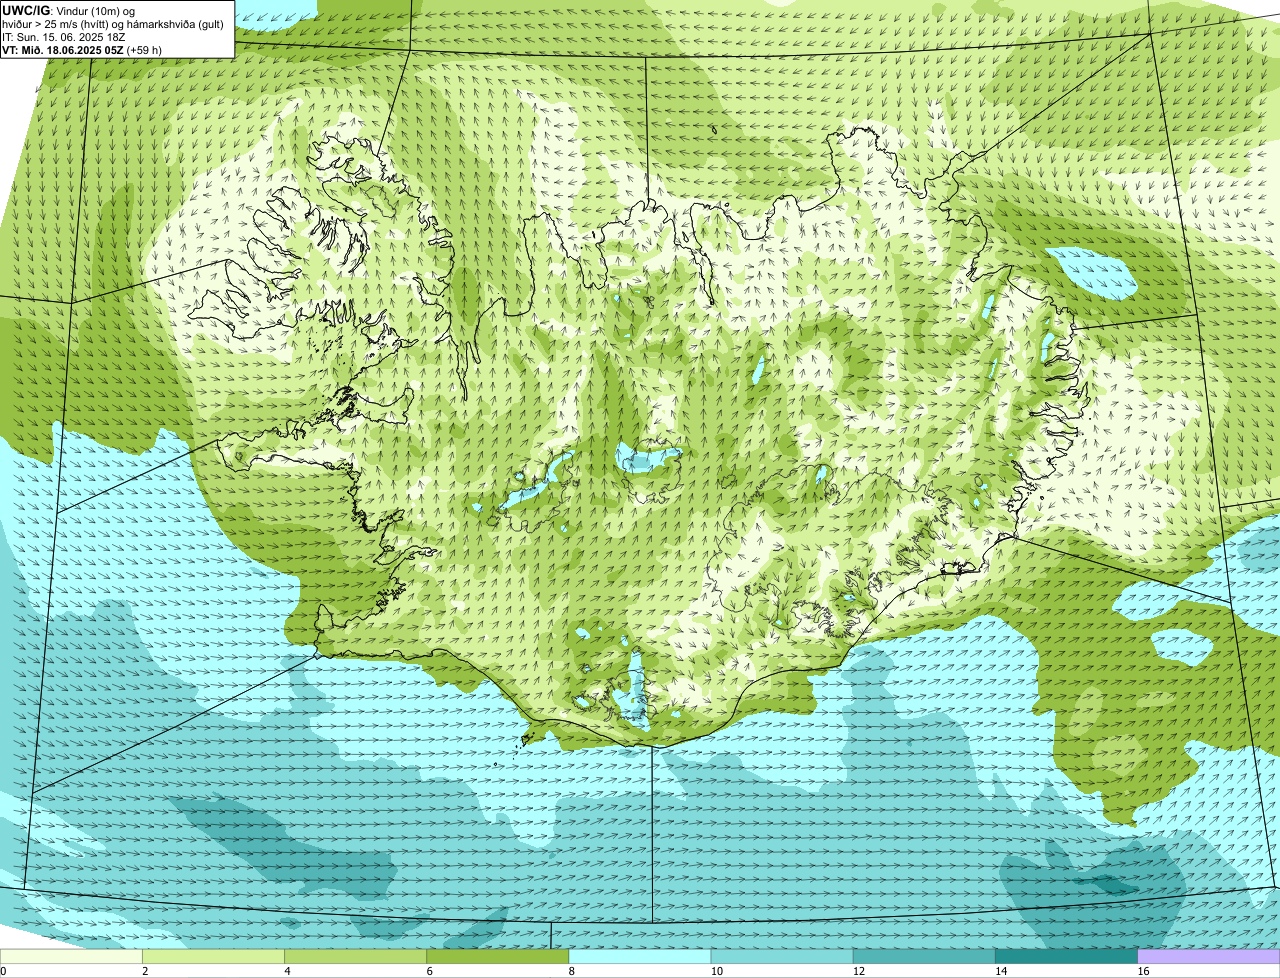Click the pale yellow 0–2 legend swatch
The height and width of the screenshot is (978, 1280).
pyautogui.click(x=72, y=957)
